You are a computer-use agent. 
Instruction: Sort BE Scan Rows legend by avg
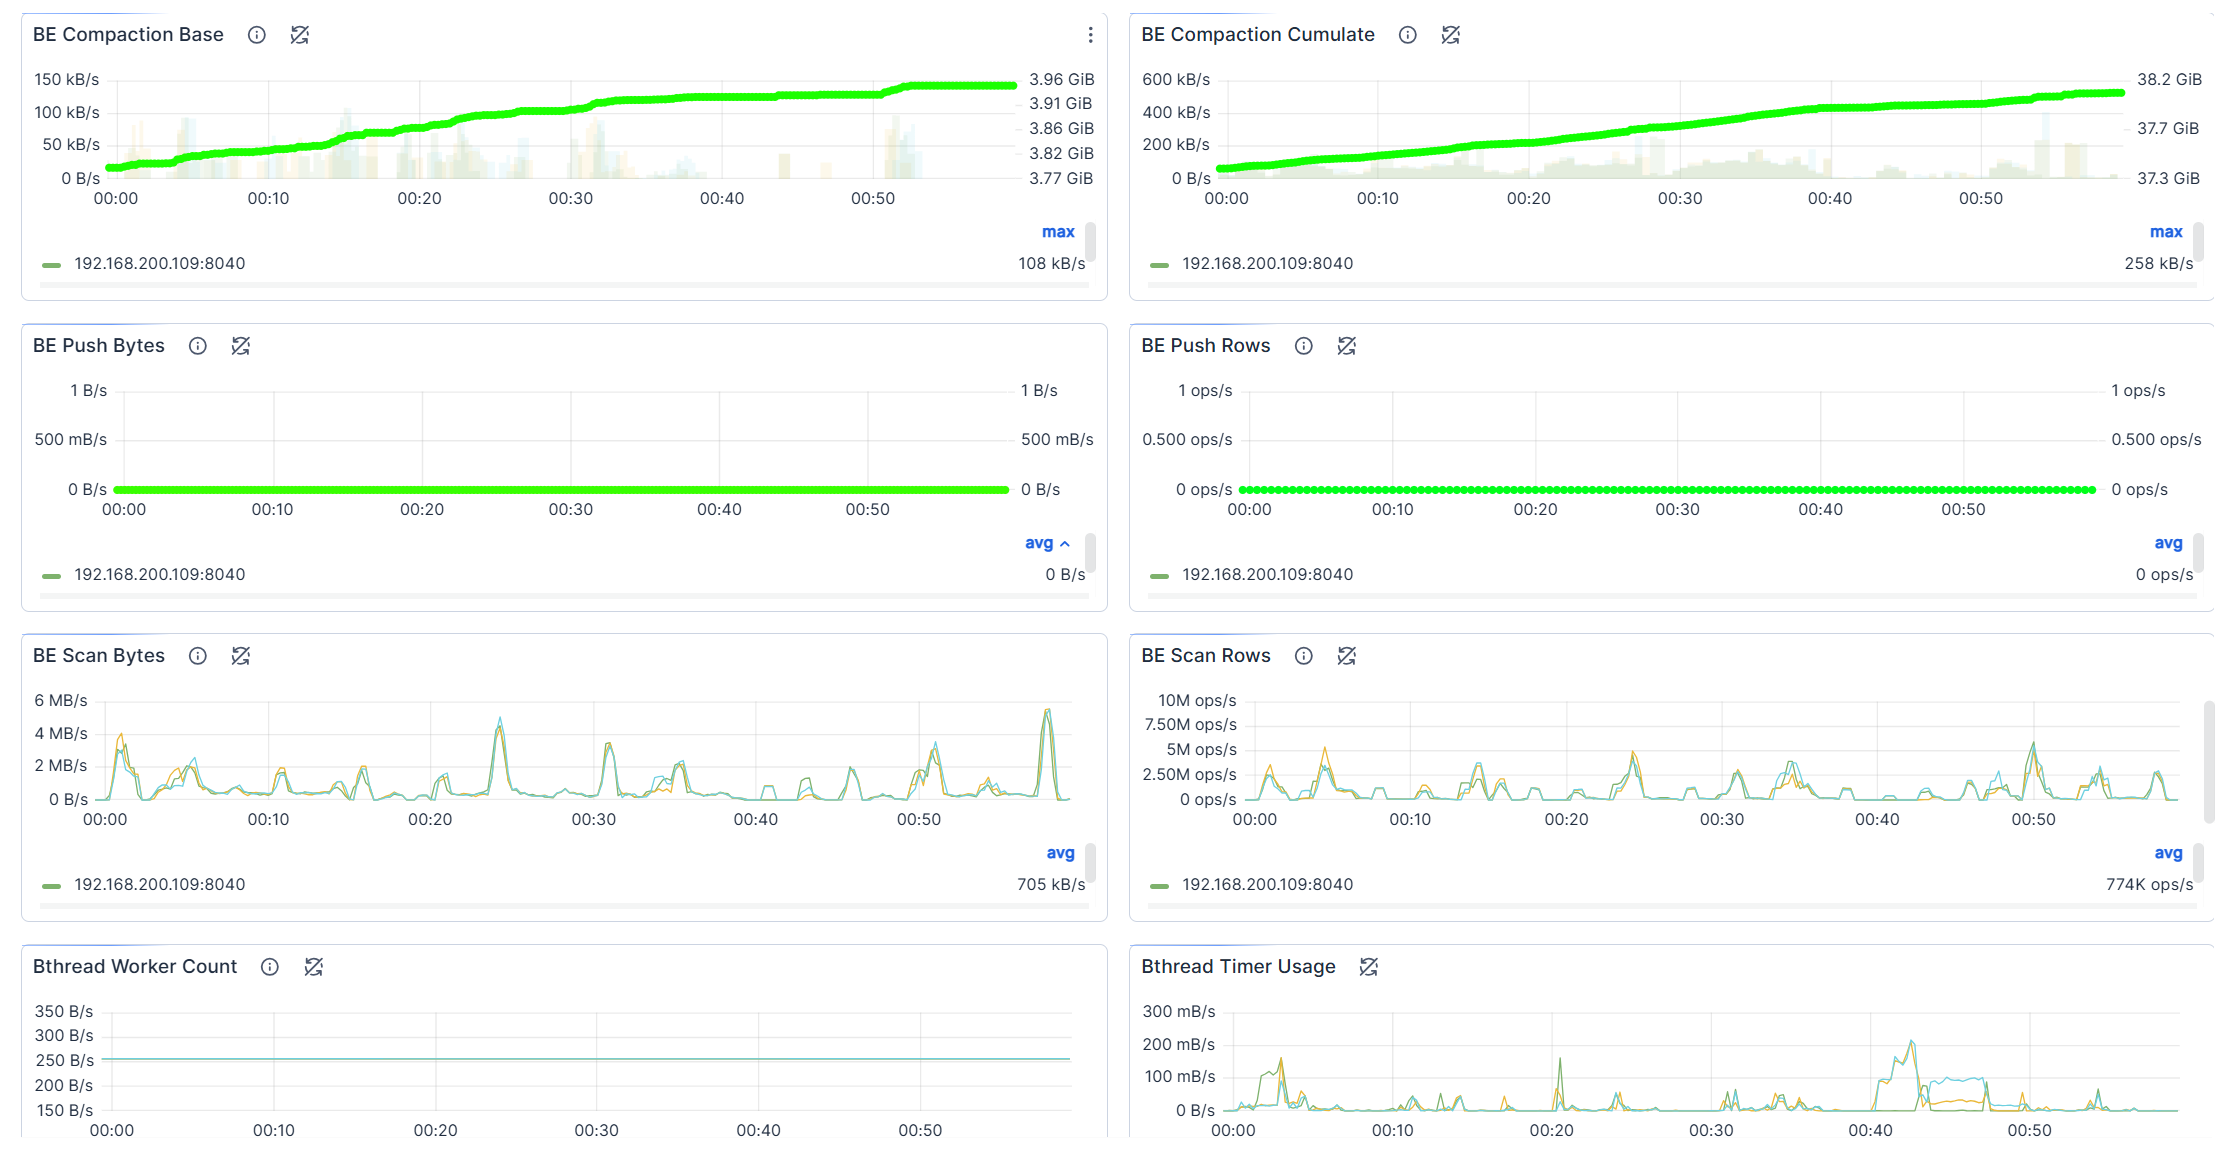point(2168,853)
